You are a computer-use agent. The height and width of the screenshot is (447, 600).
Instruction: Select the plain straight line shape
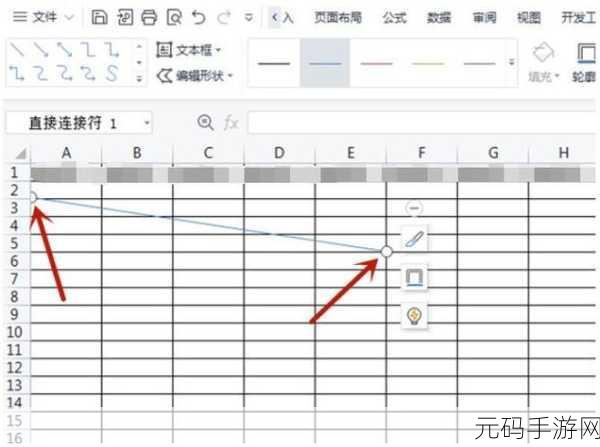[x=16, y=50]
